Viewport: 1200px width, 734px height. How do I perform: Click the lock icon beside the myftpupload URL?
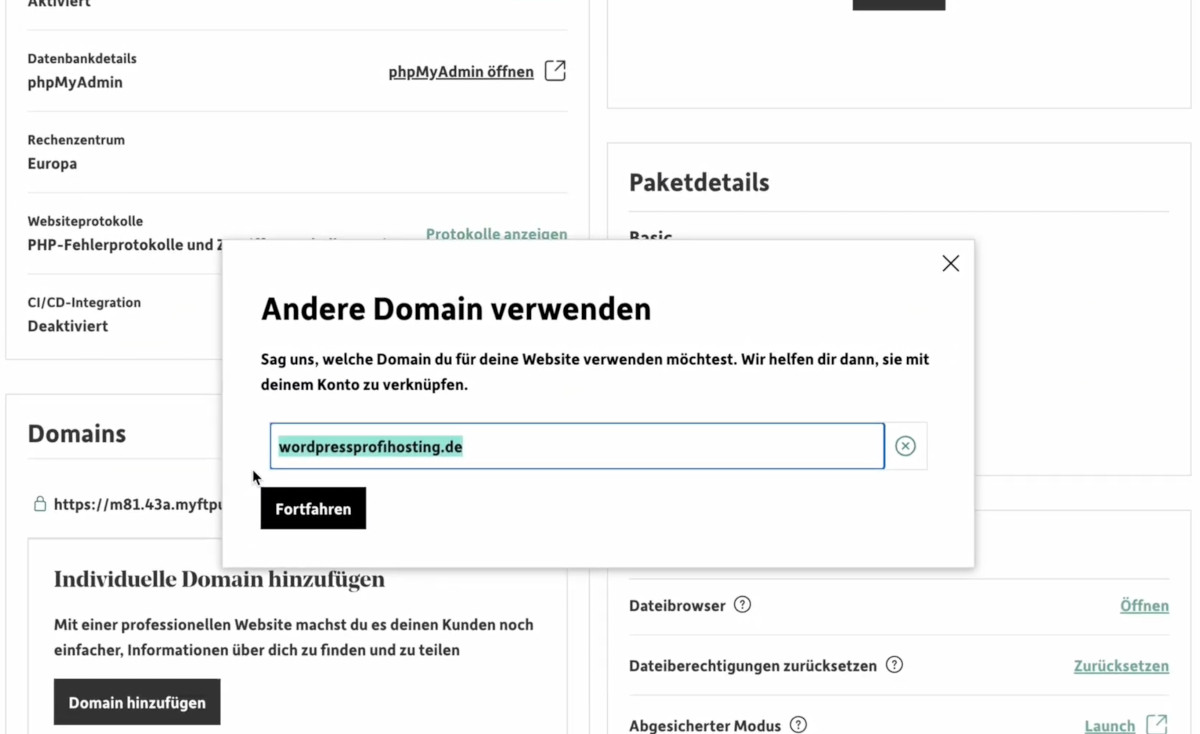40,504
